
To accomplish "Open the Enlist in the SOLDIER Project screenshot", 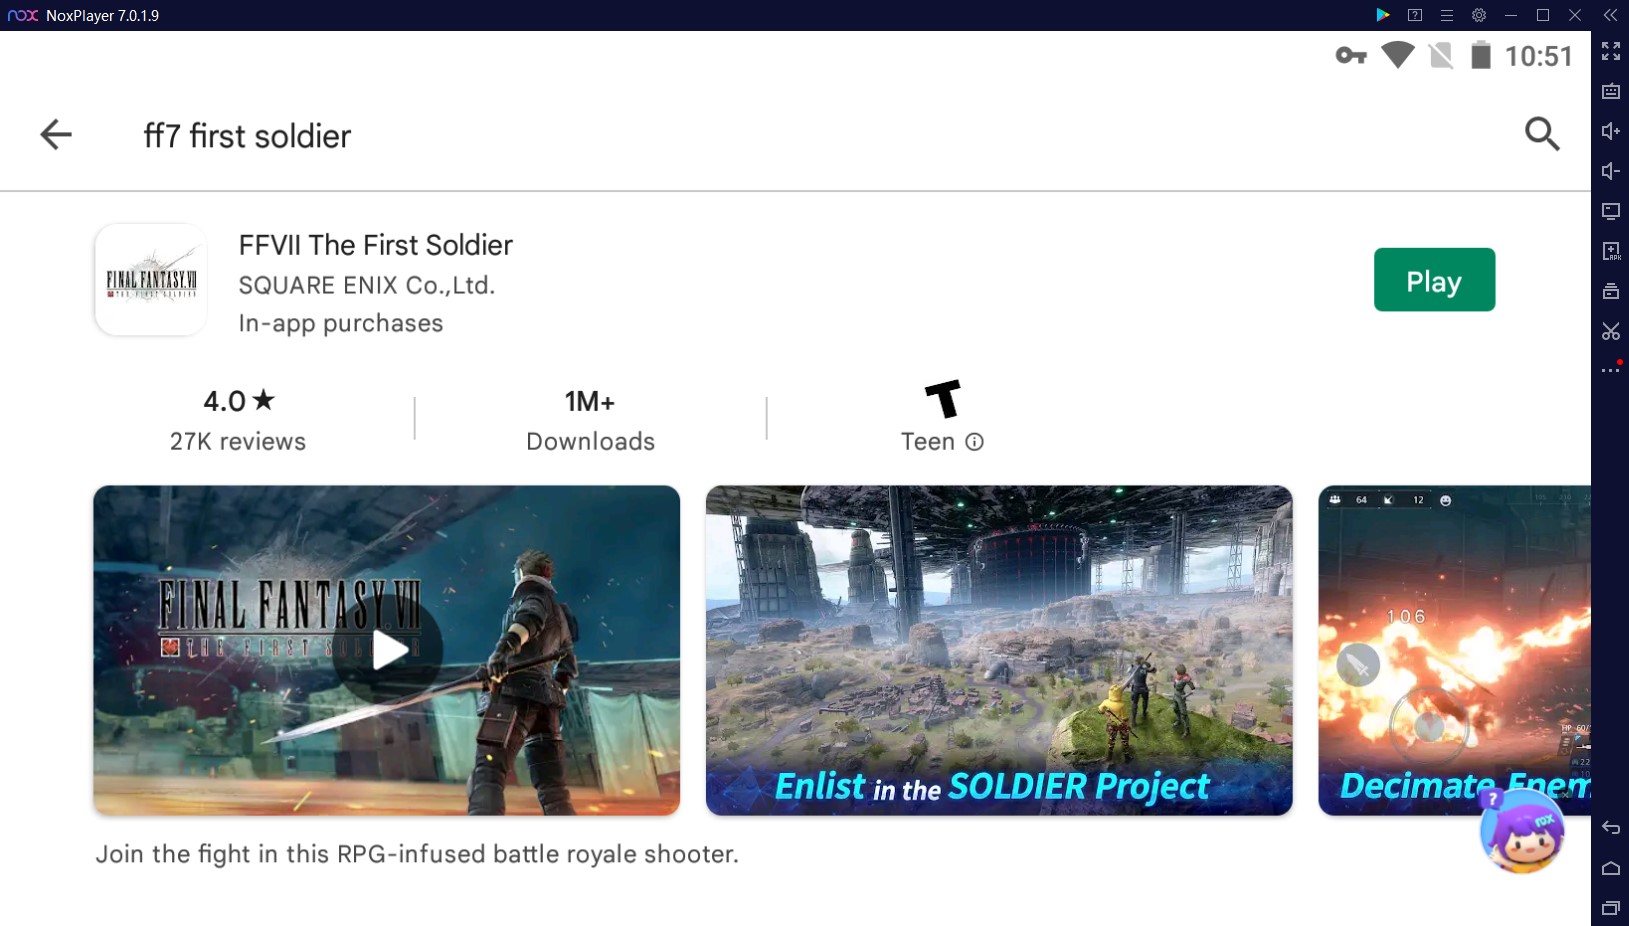I will (999, 650).
